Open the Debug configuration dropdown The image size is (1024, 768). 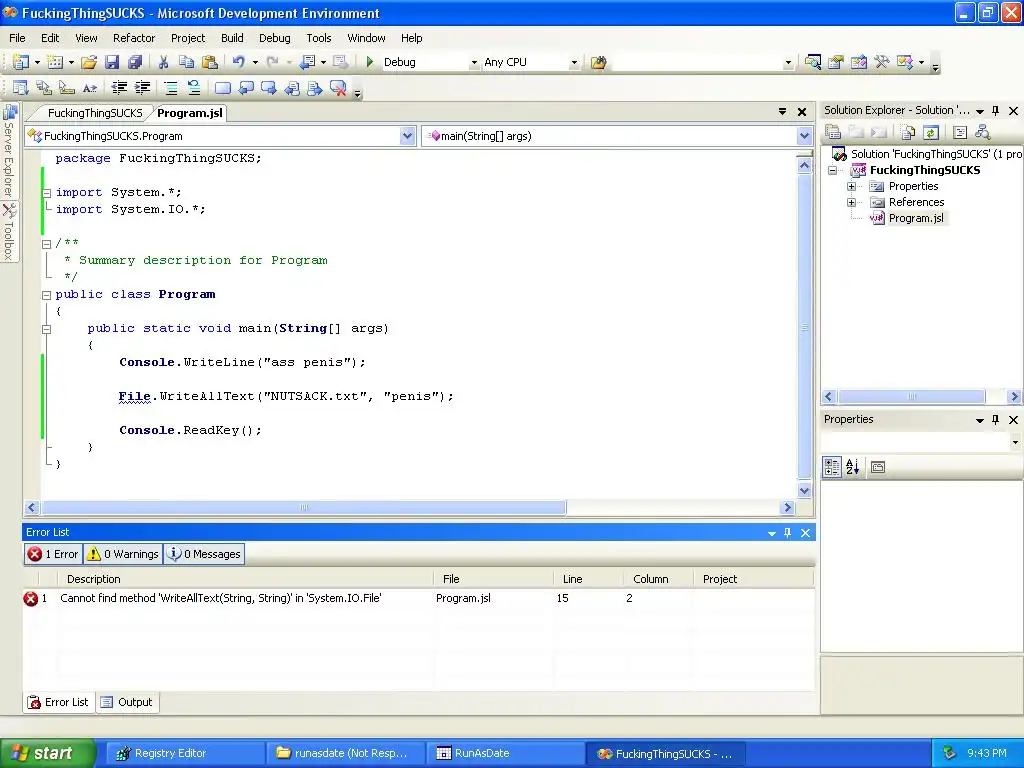pyautogui.click(x=474, y=63)
